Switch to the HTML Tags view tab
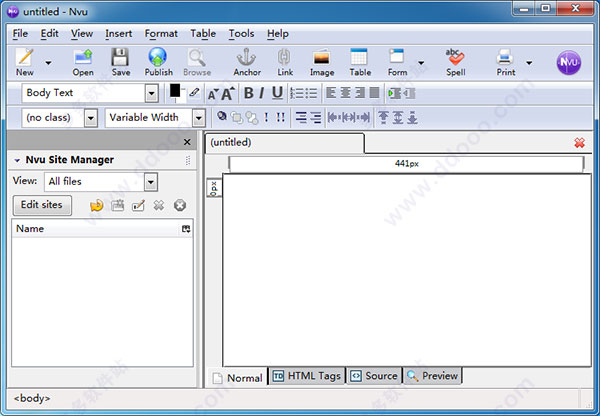Screen dimensions: 600x416 [x=307, y=376]
